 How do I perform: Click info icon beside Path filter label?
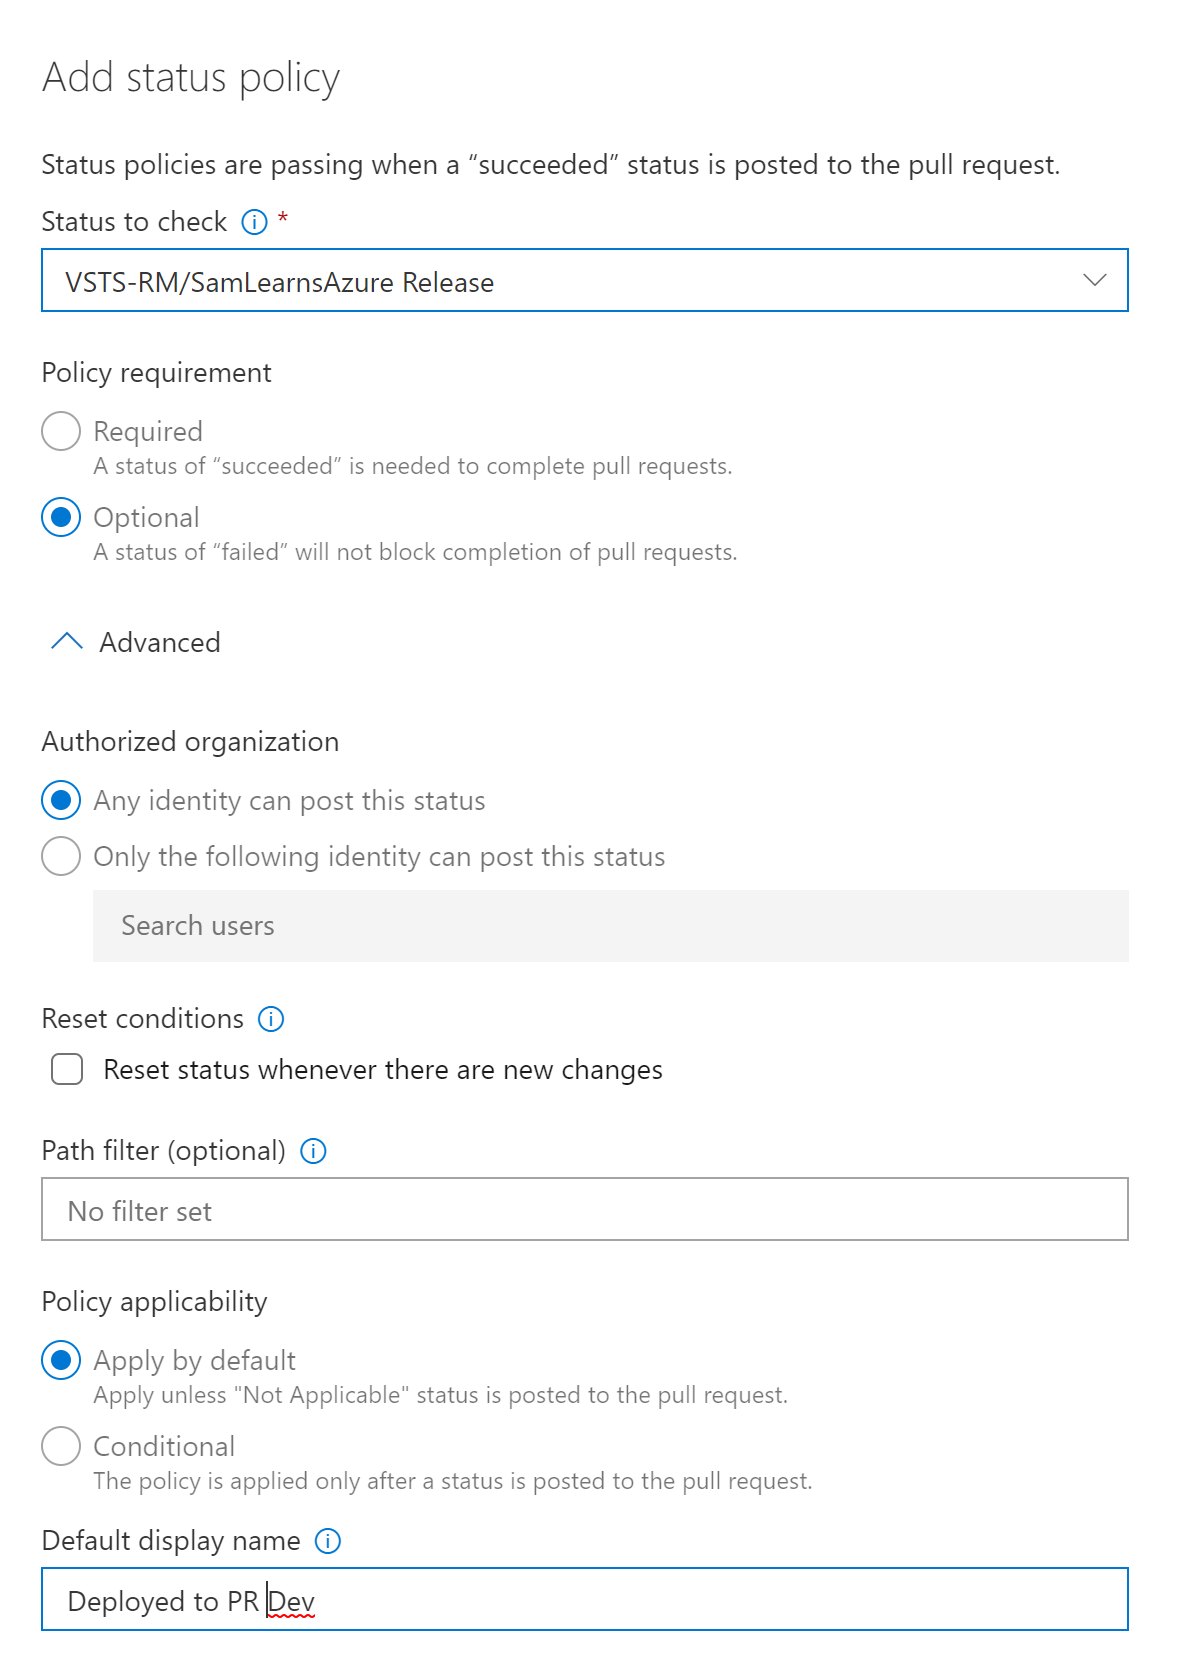313,1151
